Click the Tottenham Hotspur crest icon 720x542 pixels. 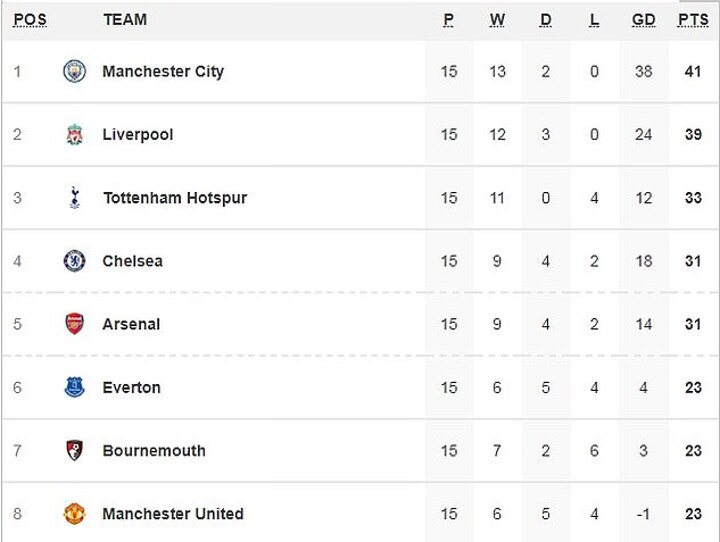(x=74, y=198)
